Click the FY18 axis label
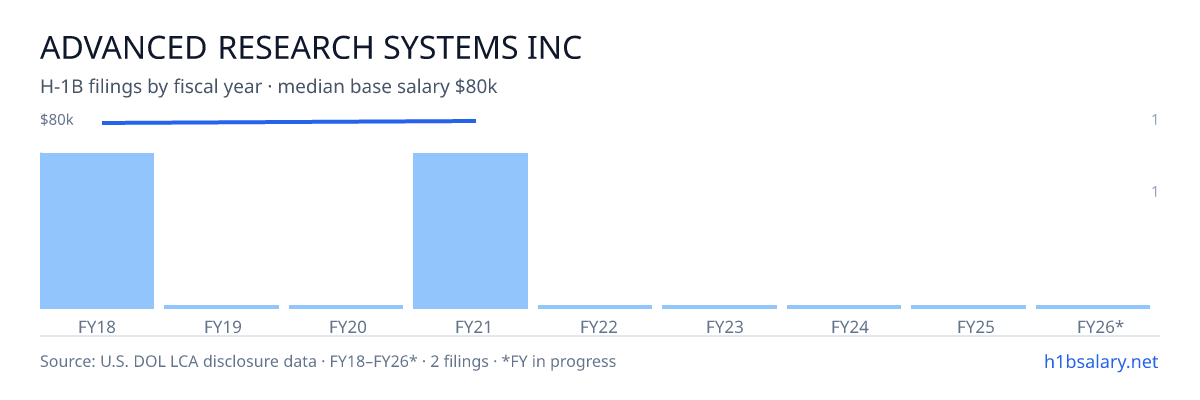This screenshot has height=400, width=1200. (97, 327)
